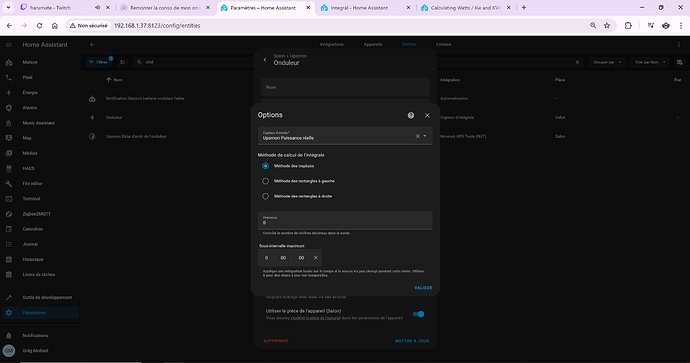Select Méthode des trapèzes radio button

click(265, 166)
